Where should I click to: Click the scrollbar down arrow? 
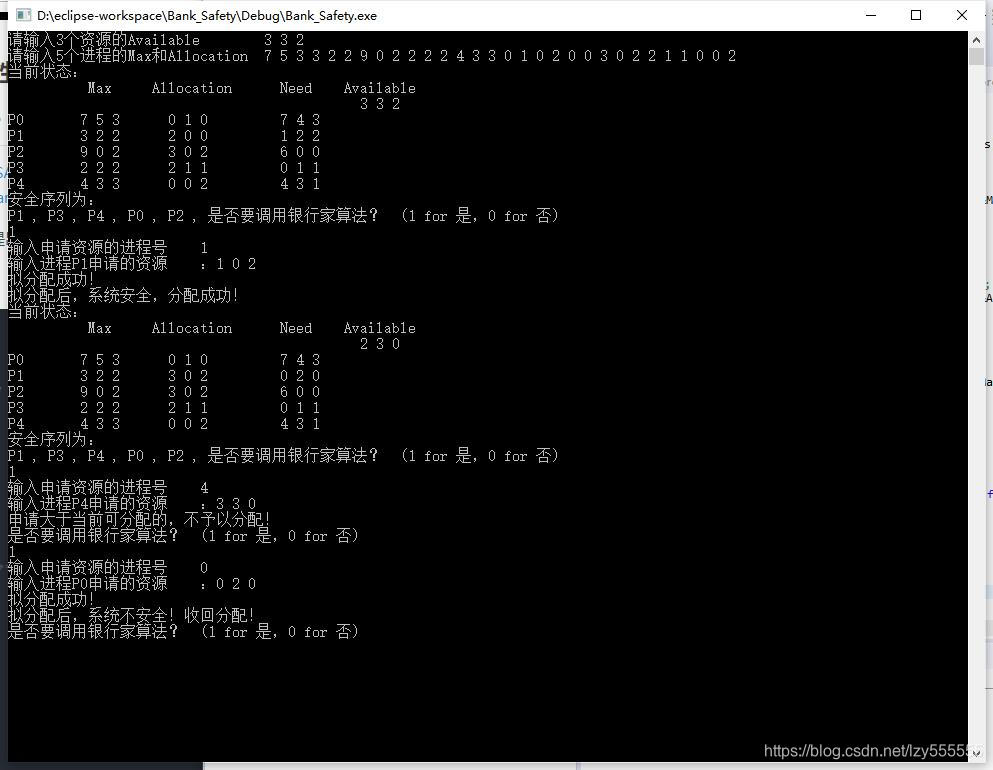coord(976,754)
